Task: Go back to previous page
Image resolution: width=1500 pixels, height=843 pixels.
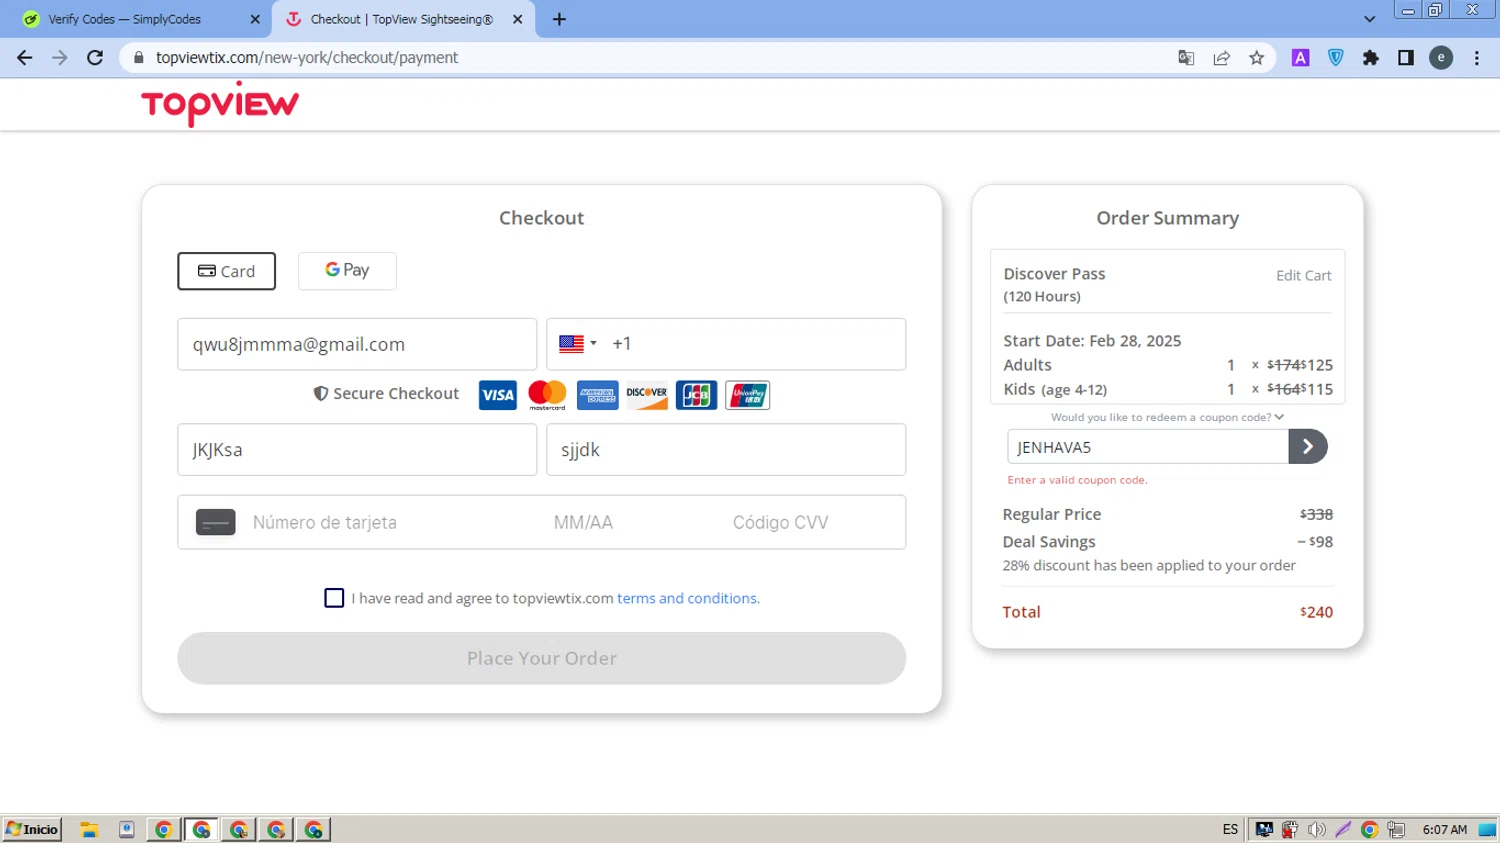Action: coord(25,58)
